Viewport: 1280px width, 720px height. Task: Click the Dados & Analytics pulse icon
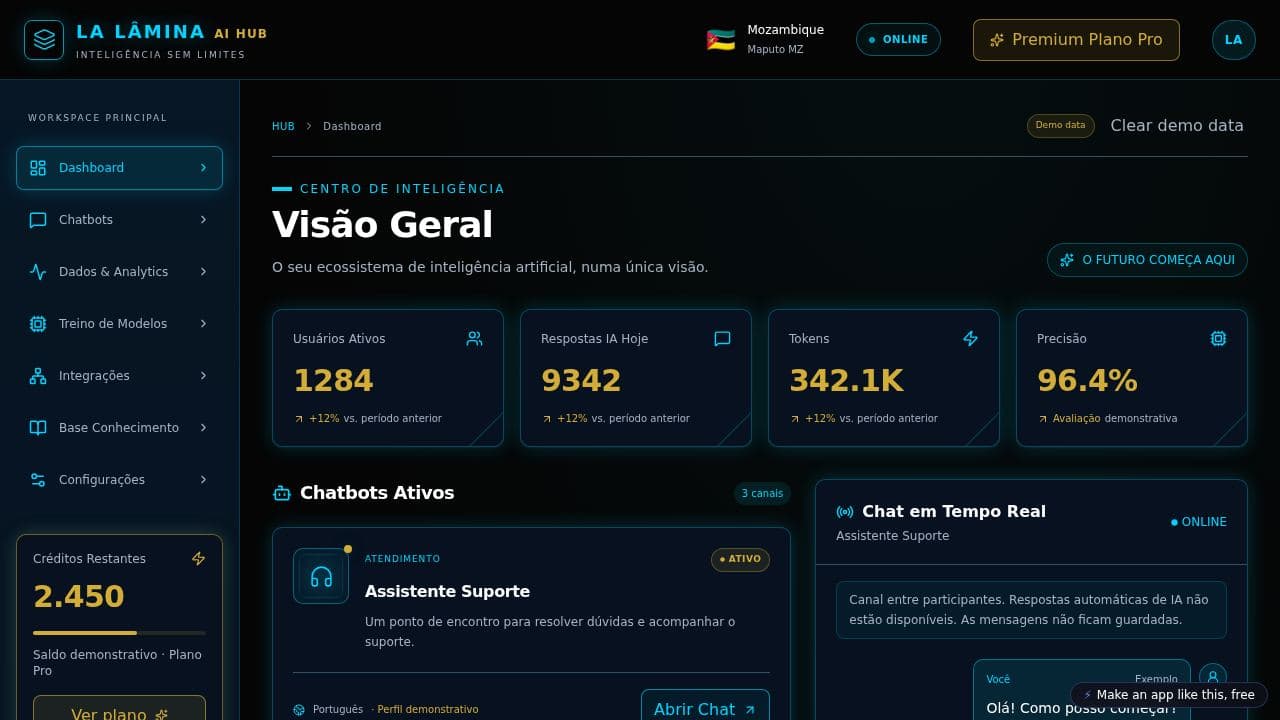point(38,272)
